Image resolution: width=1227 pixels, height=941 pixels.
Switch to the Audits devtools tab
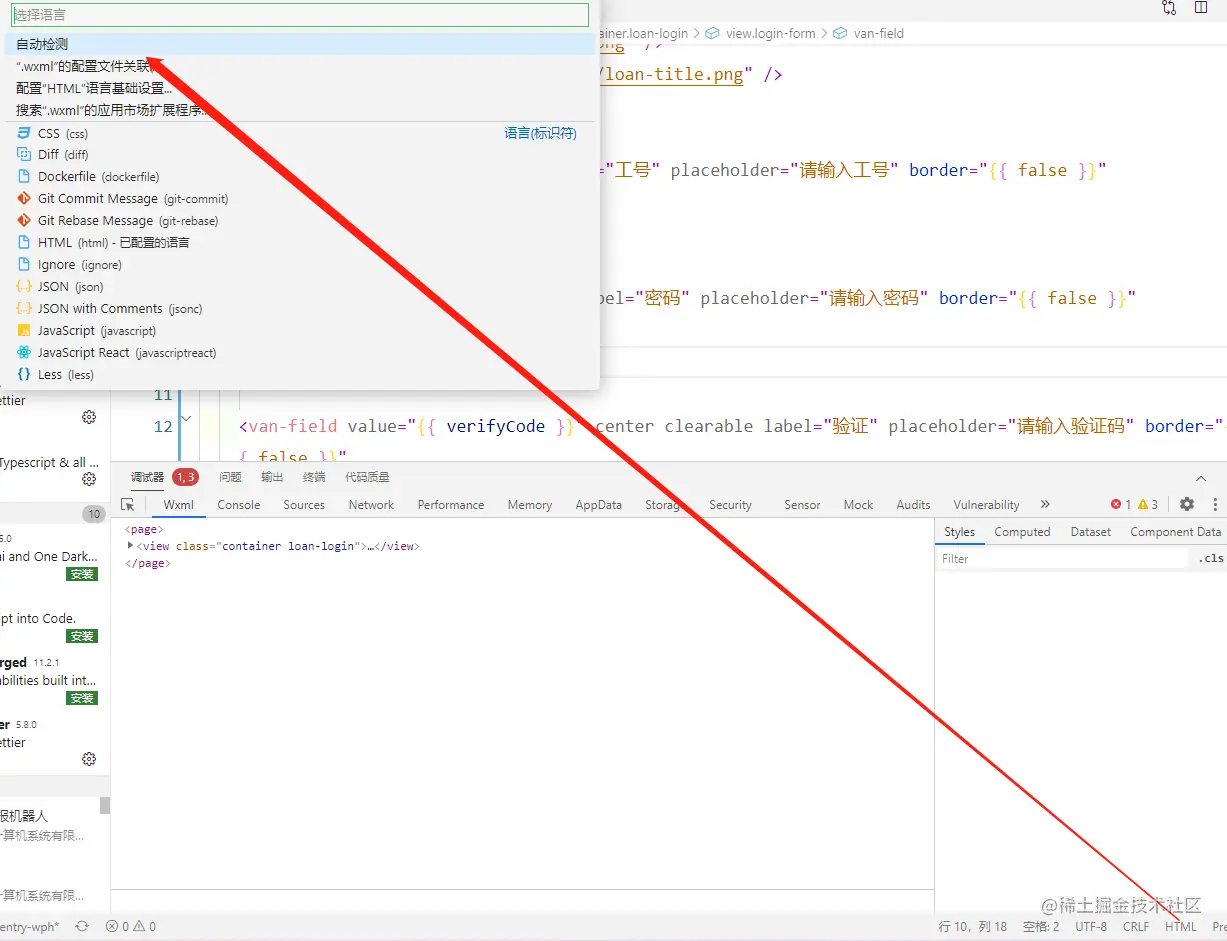point(913,505)
